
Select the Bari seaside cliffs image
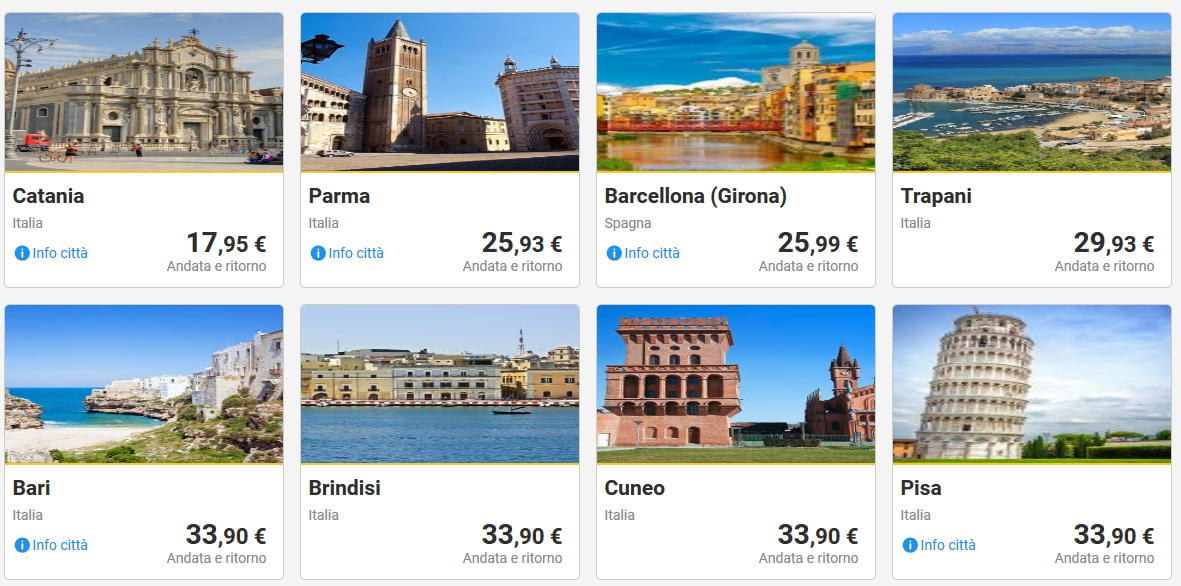[144, 384]
